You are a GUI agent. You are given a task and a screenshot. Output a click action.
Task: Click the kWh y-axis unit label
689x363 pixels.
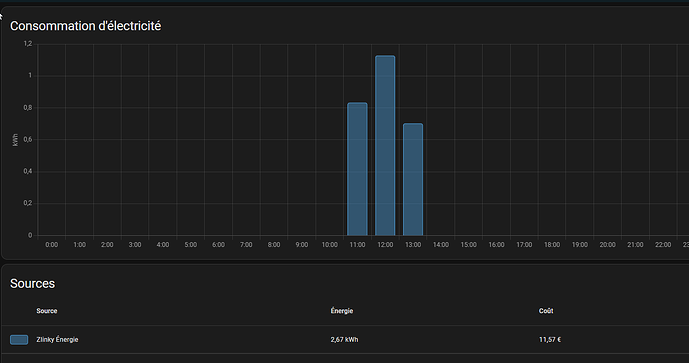pyautogui.click(x=15, y=140)
